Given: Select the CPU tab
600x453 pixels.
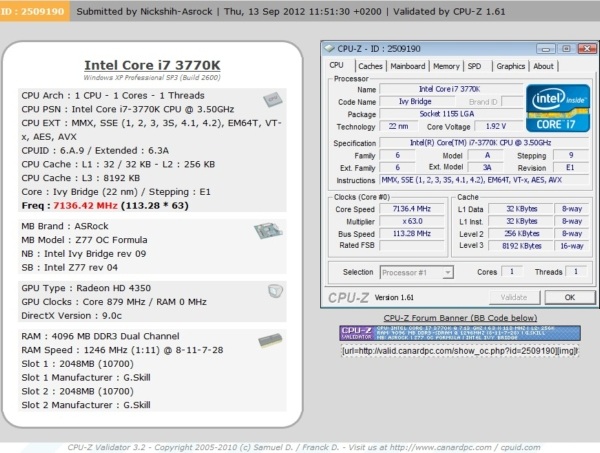Looking at the screenshot, I should (x=337, y=65).
